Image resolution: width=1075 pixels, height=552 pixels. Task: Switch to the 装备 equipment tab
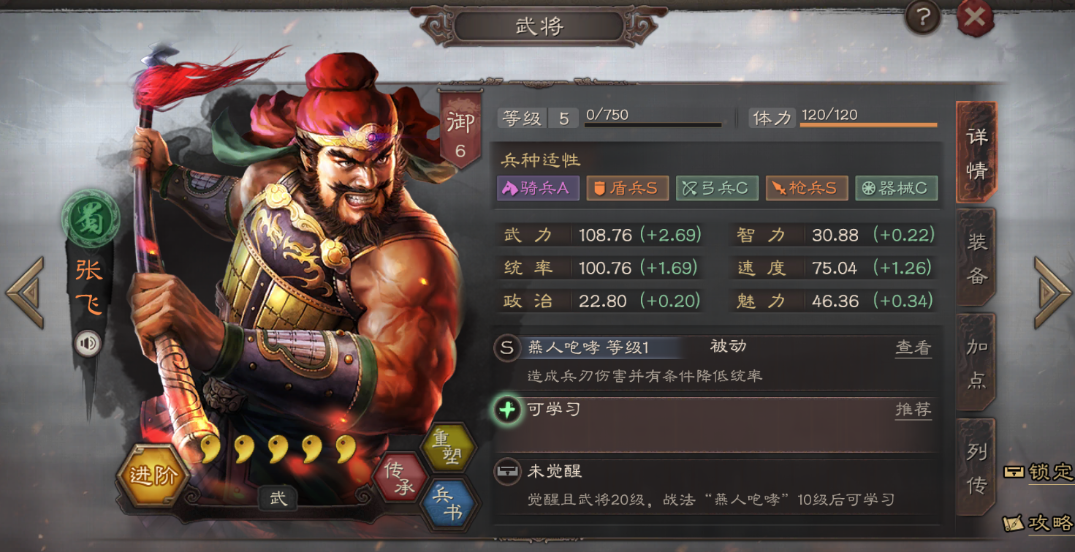click(976, 257)
